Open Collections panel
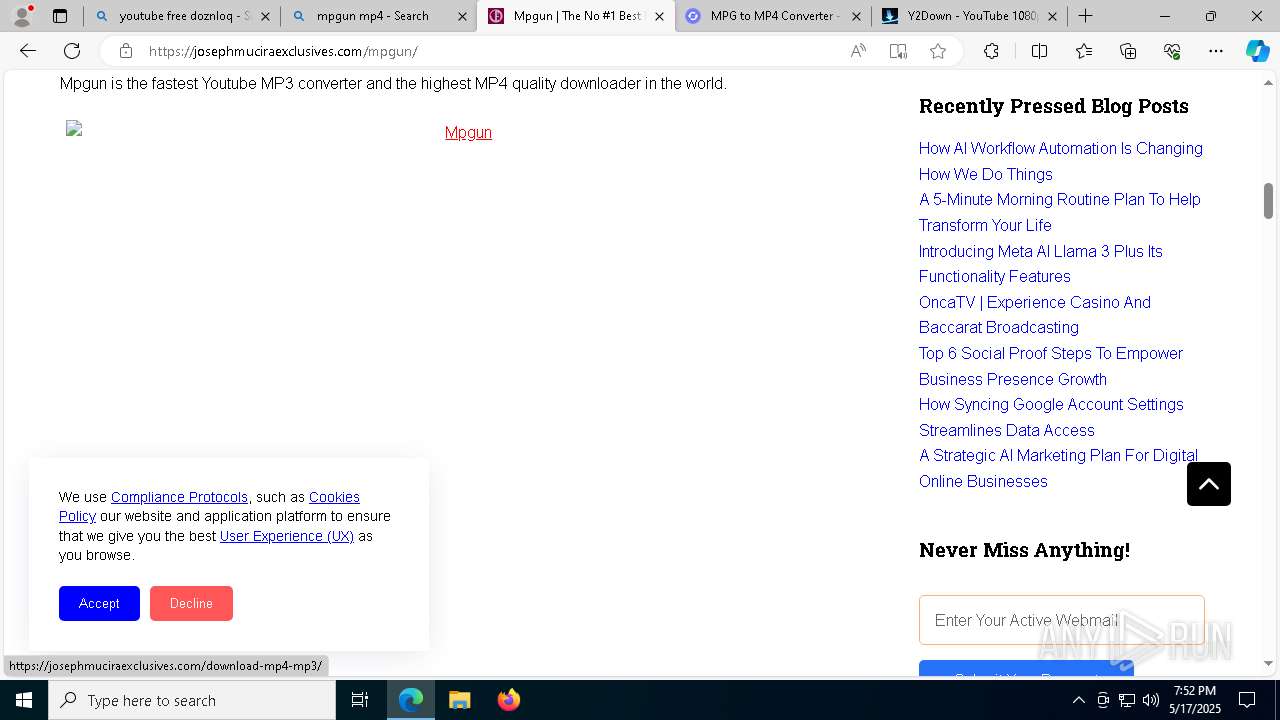Screen dimensions: 1280x720 point(1128,51)
